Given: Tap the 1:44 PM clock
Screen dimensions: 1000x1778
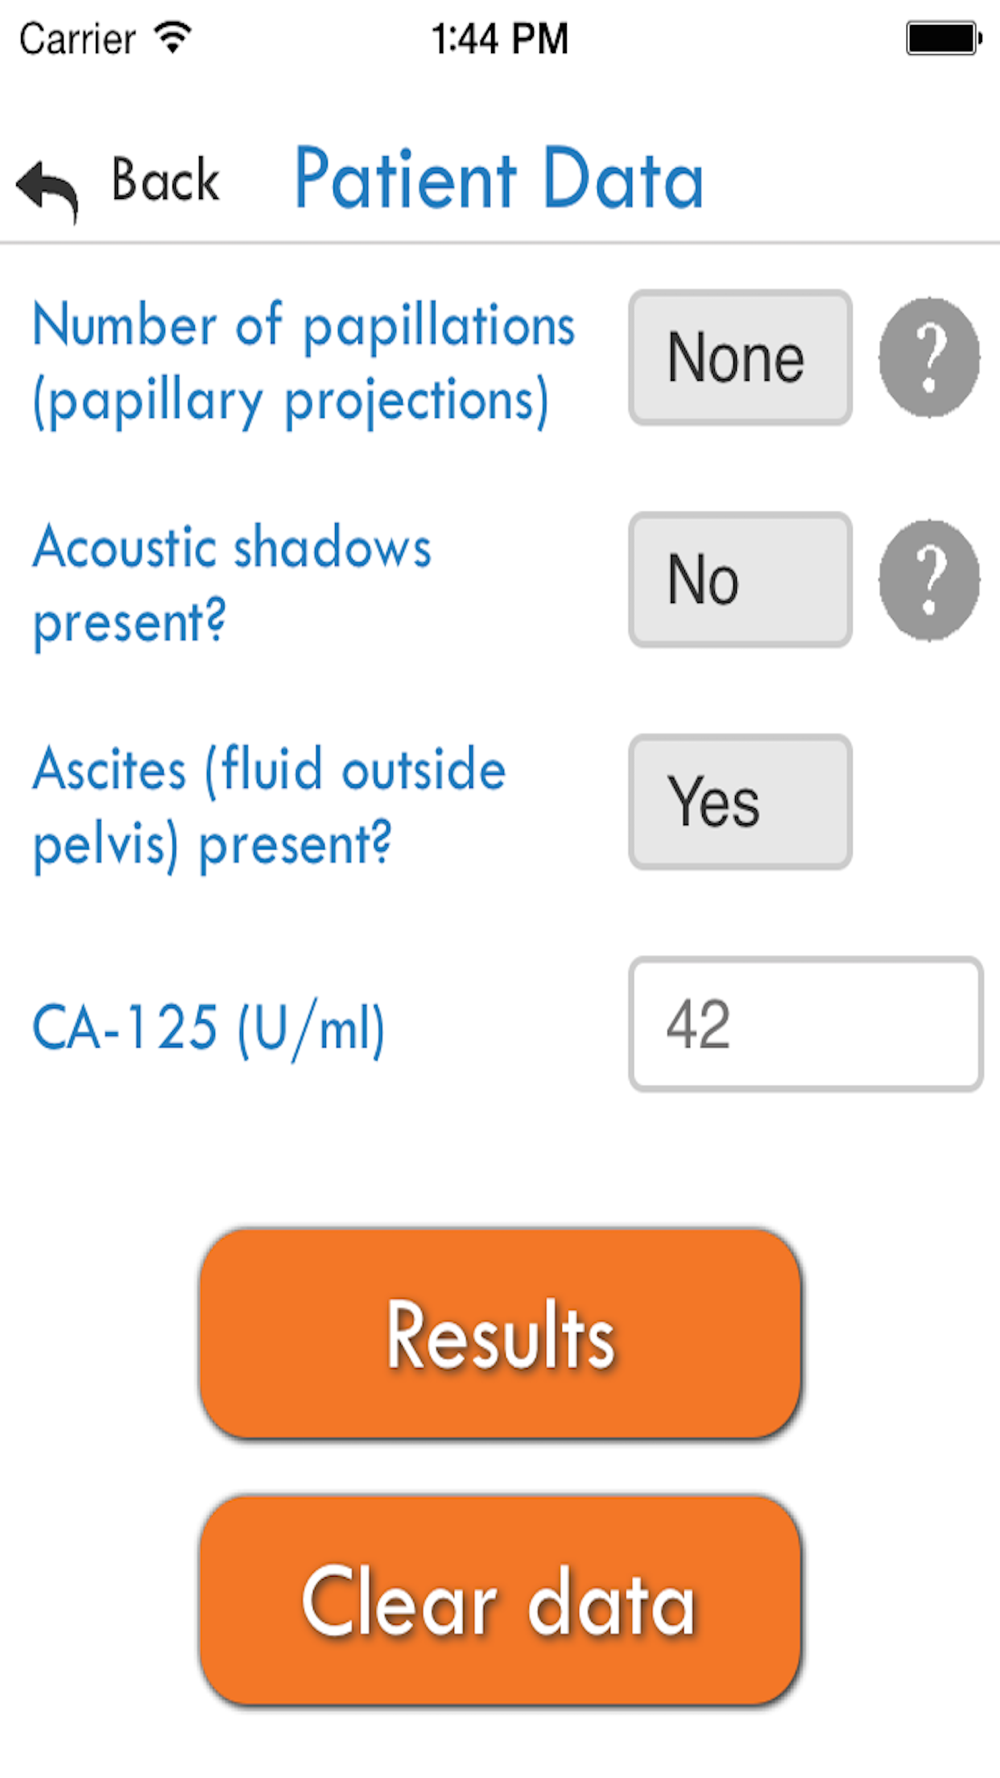Looking at the screenshot, I should (499, 39).
